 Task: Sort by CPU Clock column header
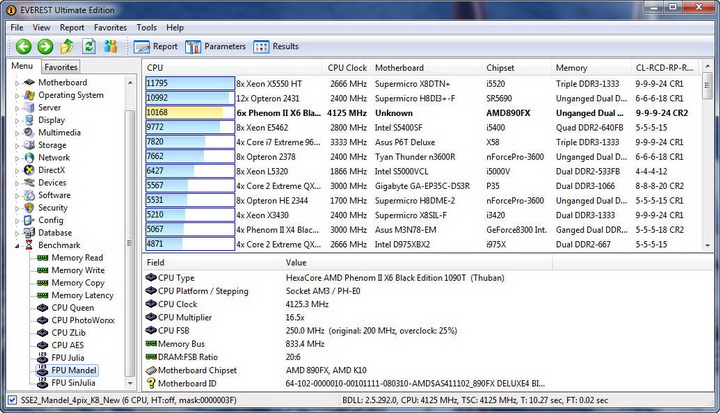(x=347, y=68)
